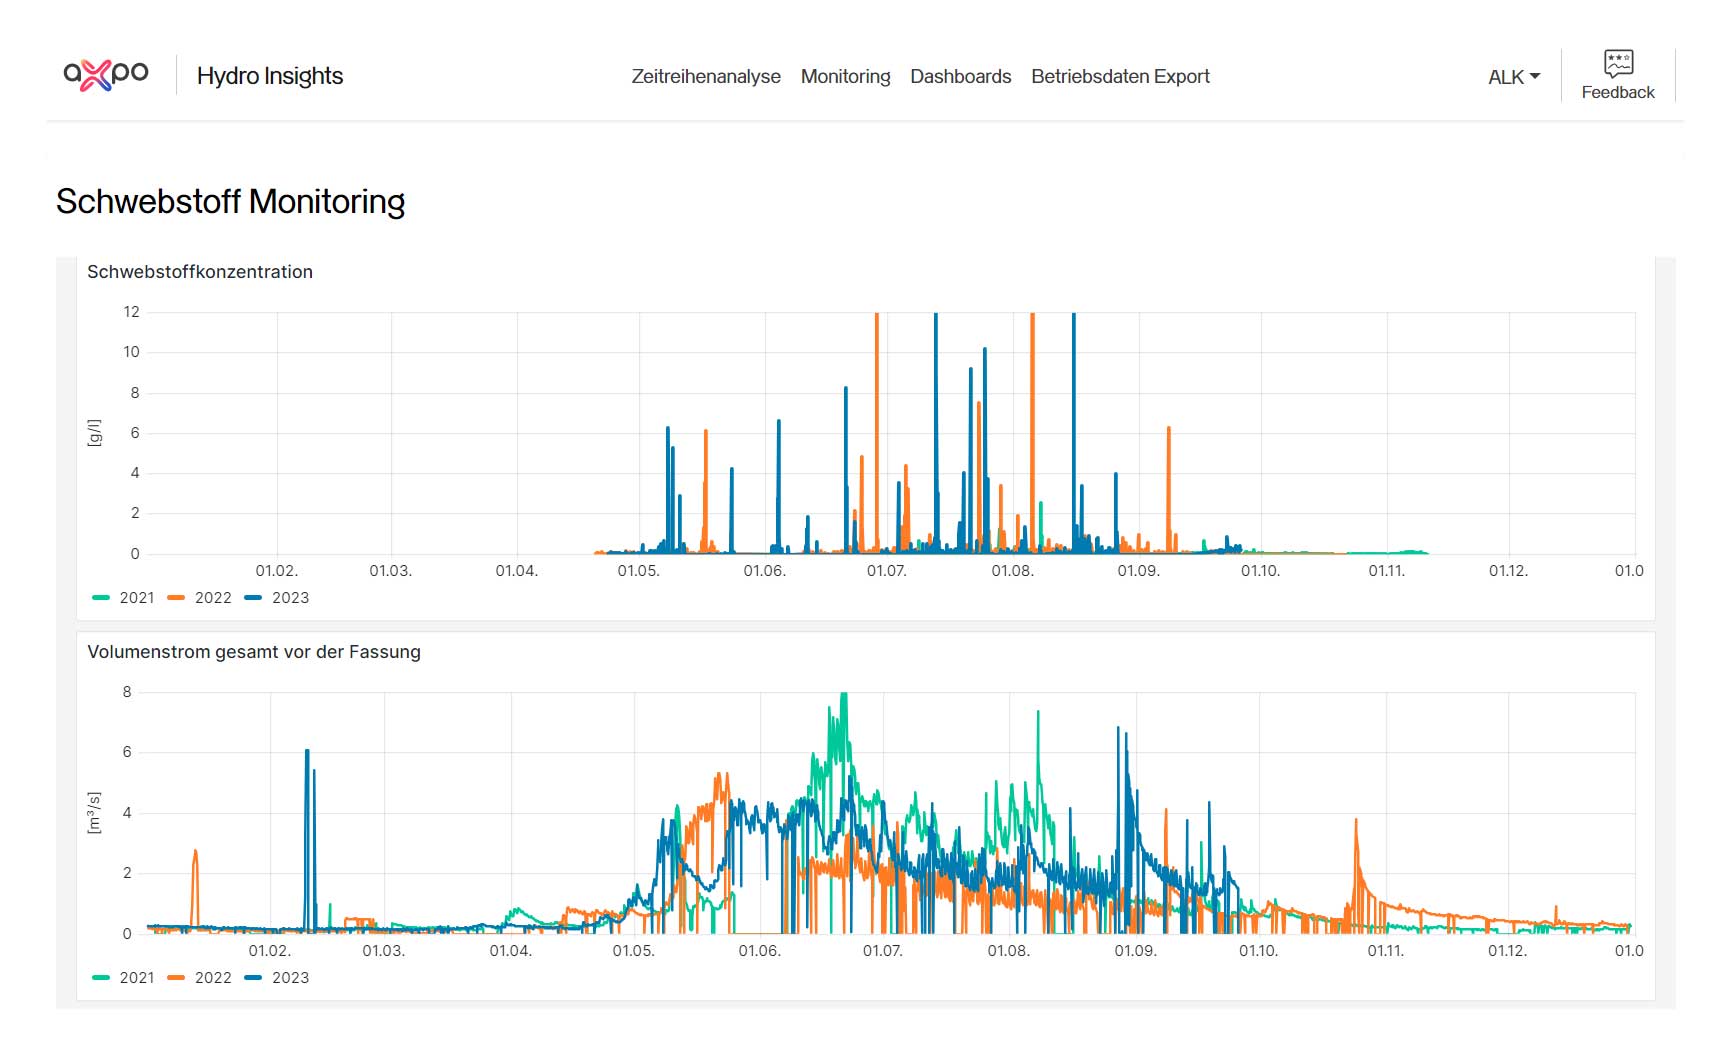1731x1049 pixels.
Task: Click the Schwebstoffkonzentration chart plot area
Action: 892,433
